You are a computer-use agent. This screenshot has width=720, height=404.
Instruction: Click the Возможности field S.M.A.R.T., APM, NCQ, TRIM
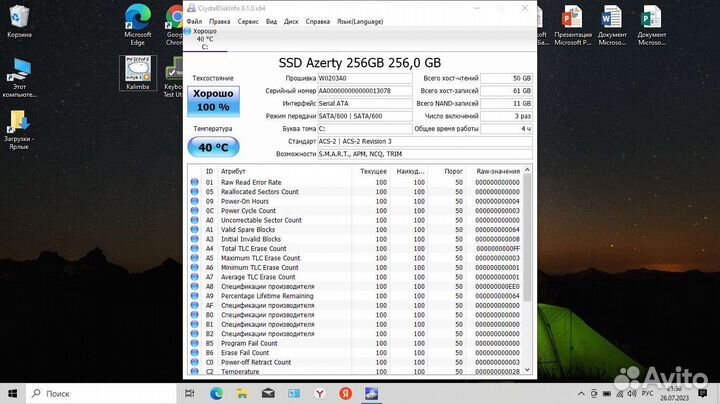[425, 154]
